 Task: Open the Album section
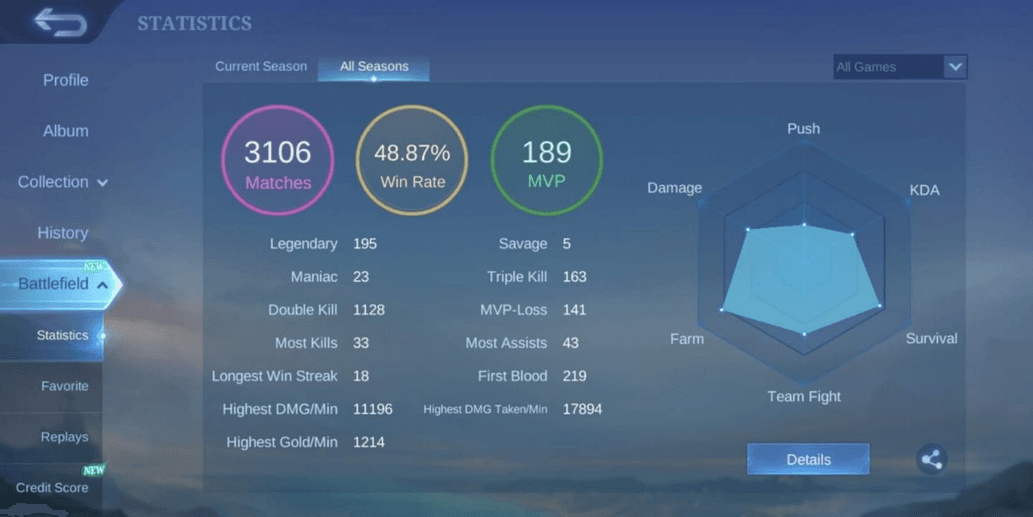(66, 130)
